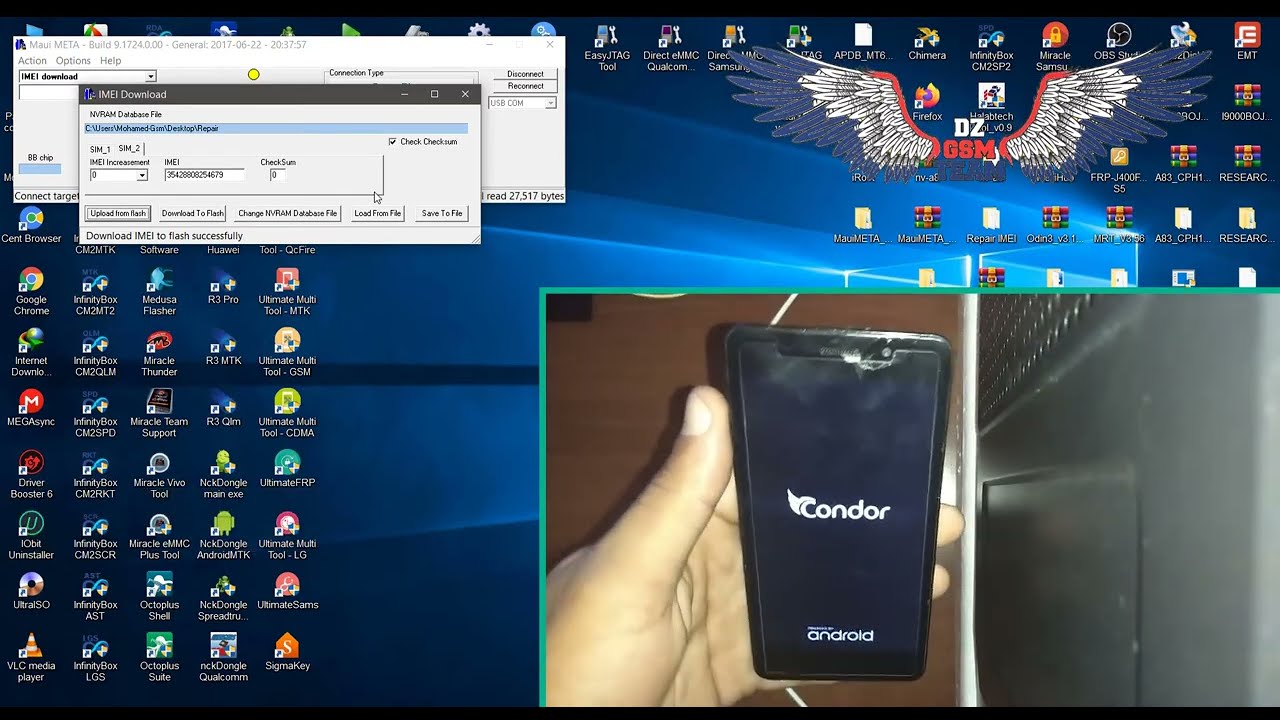
Task: Open Firefox desktop icon
Action: tap(927, 103)
